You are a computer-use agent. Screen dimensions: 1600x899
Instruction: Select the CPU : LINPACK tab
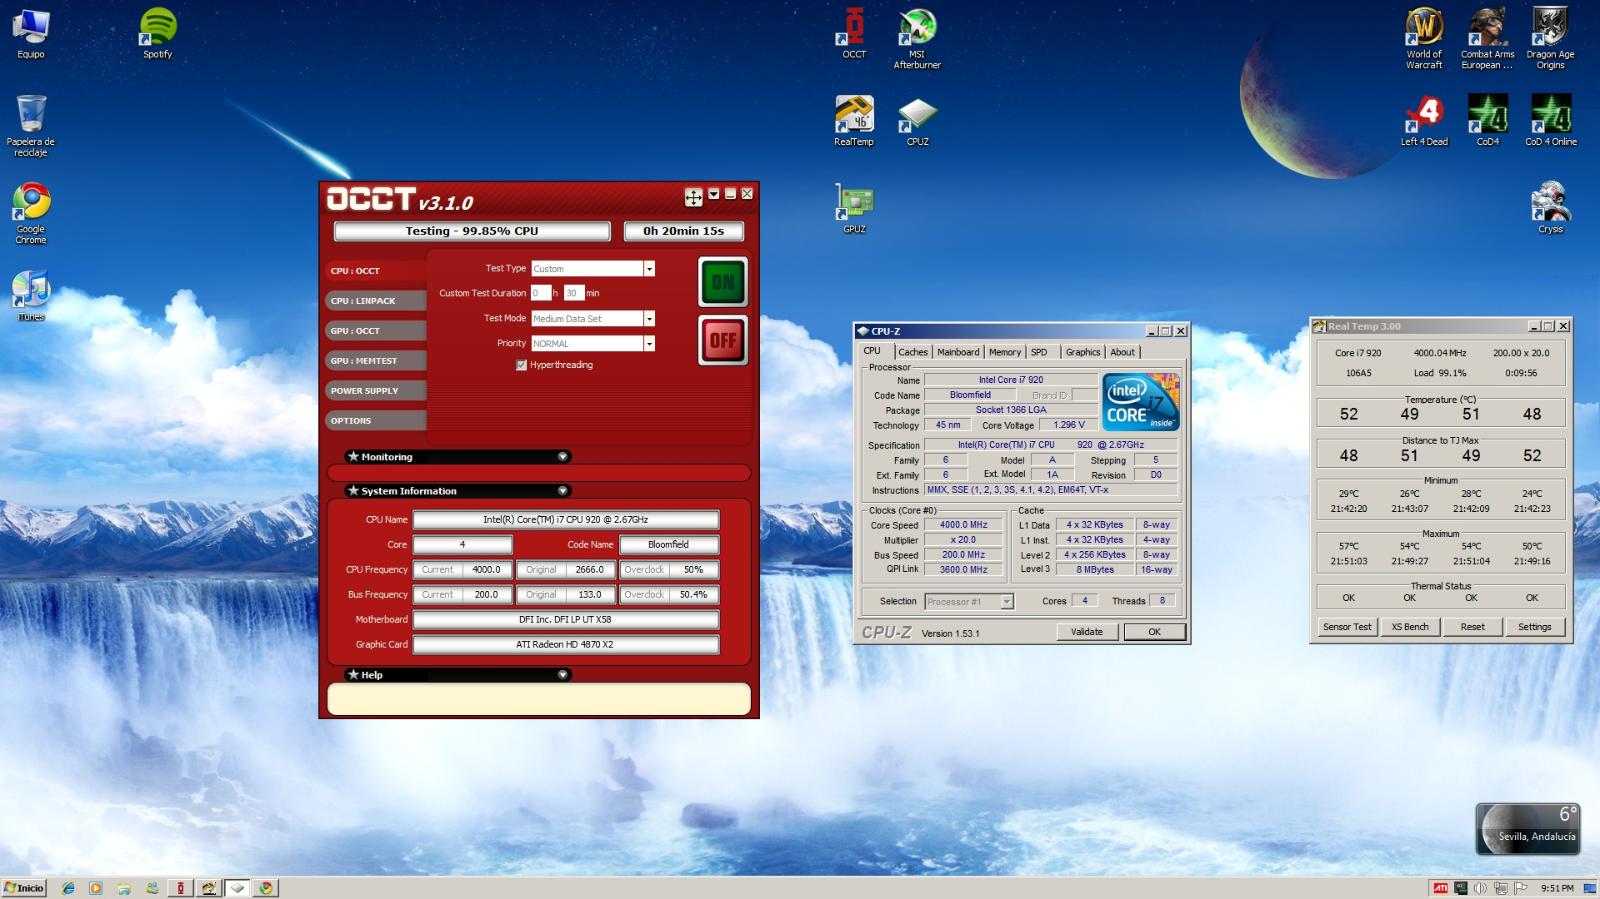coord(376,301)
